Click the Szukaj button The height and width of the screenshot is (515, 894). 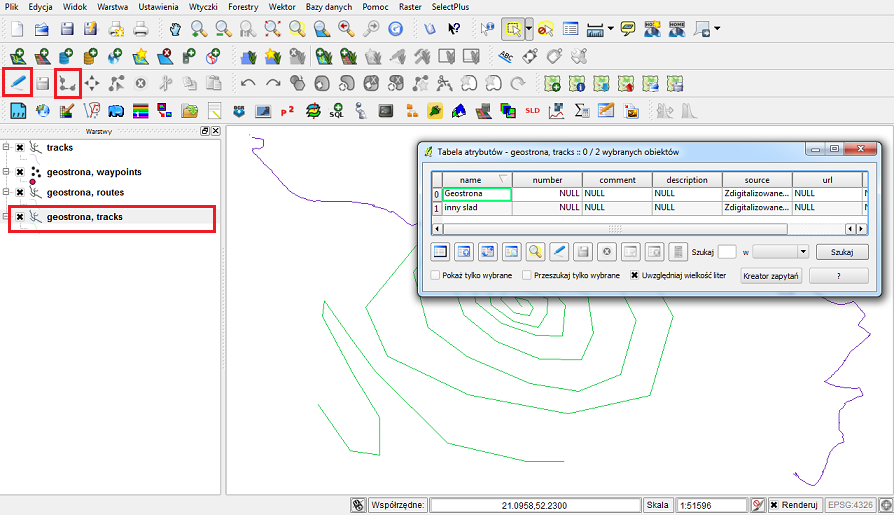tap(842, 252)
